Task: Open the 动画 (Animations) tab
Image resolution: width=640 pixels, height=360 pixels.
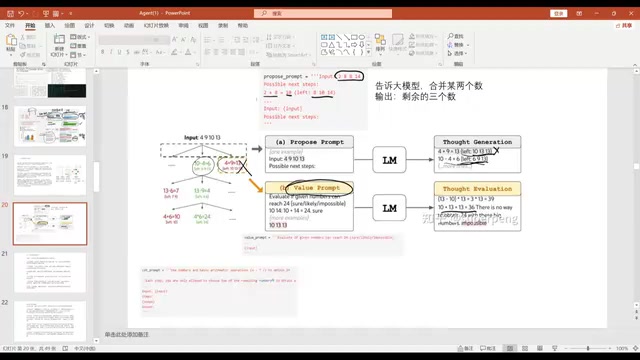Action: pos(129,25)
